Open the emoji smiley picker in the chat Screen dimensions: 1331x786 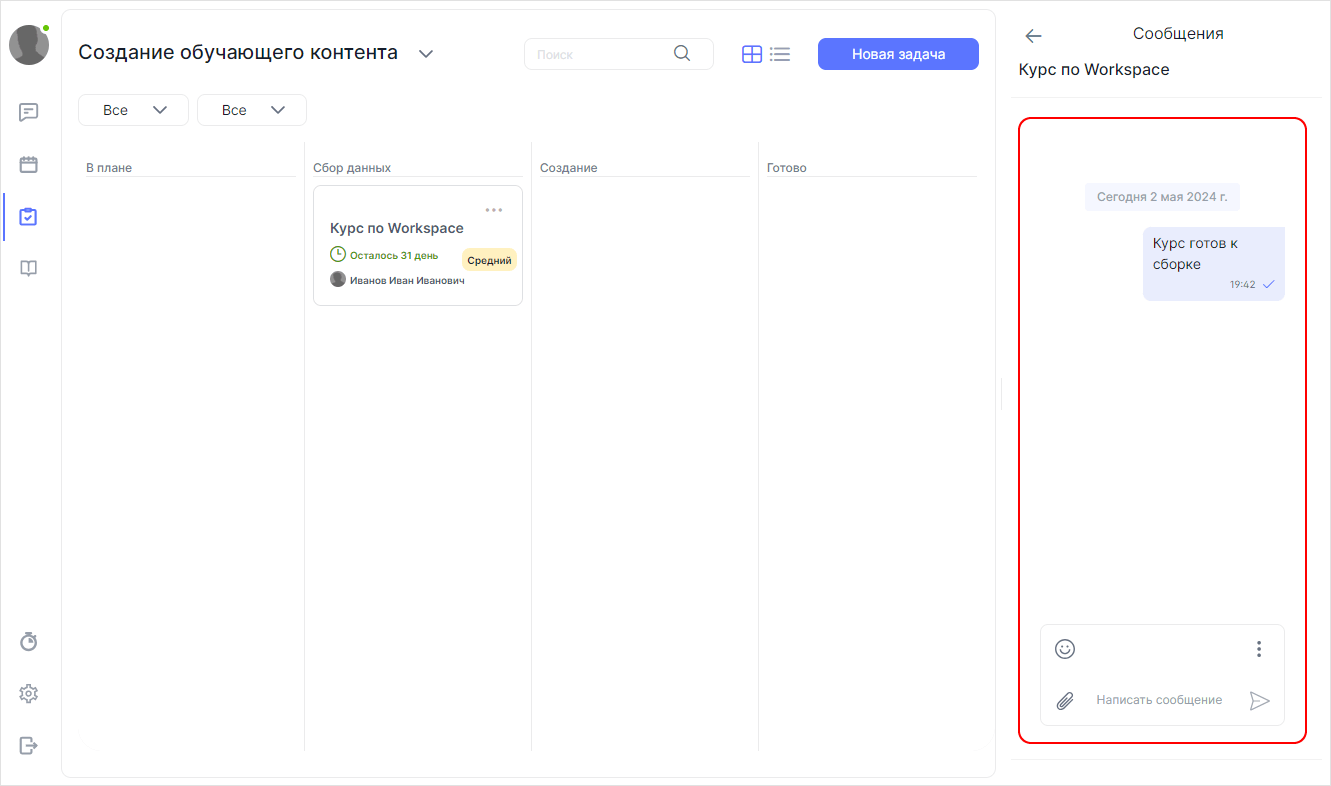(x=1065, y=649)
